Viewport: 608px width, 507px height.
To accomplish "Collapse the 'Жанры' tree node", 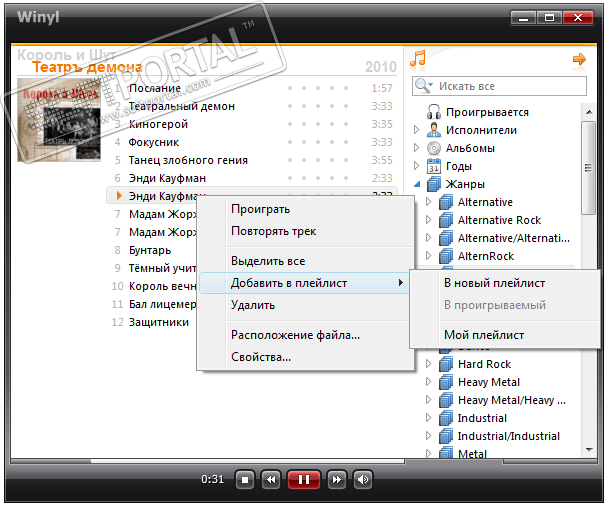I will click(417, 184).
